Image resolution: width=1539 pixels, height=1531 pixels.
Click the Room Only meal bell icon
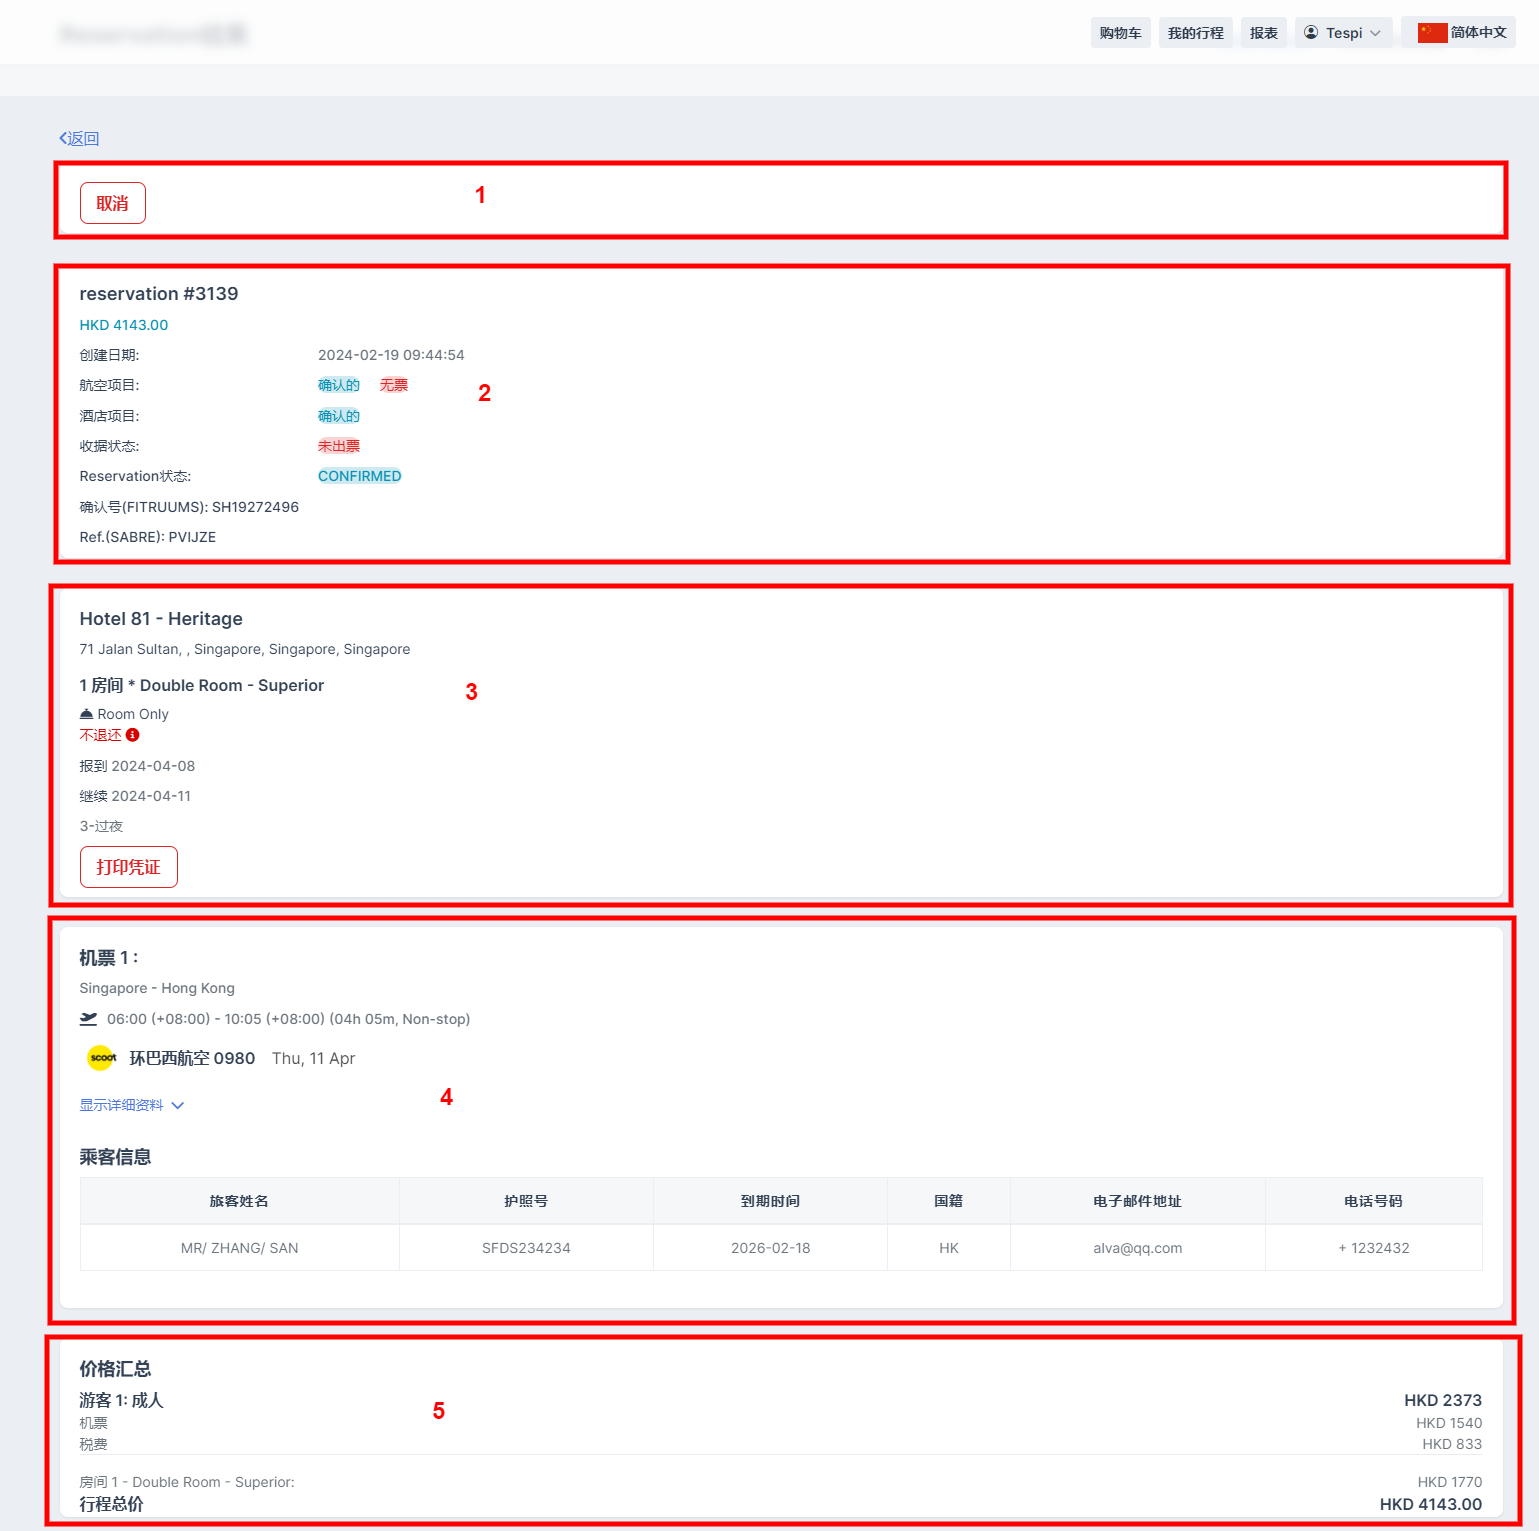(86, 714)
